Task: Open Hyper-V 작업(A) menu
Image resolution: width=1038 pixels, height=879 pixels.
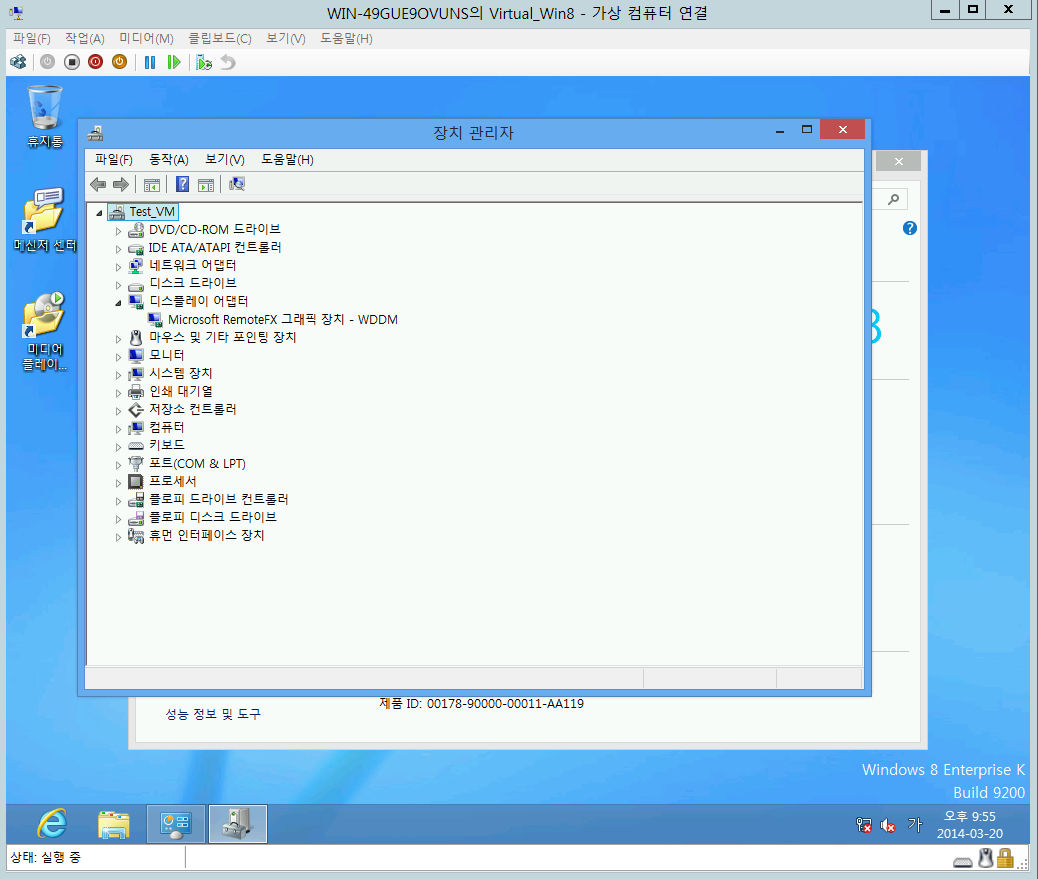Action: point(85,38)
